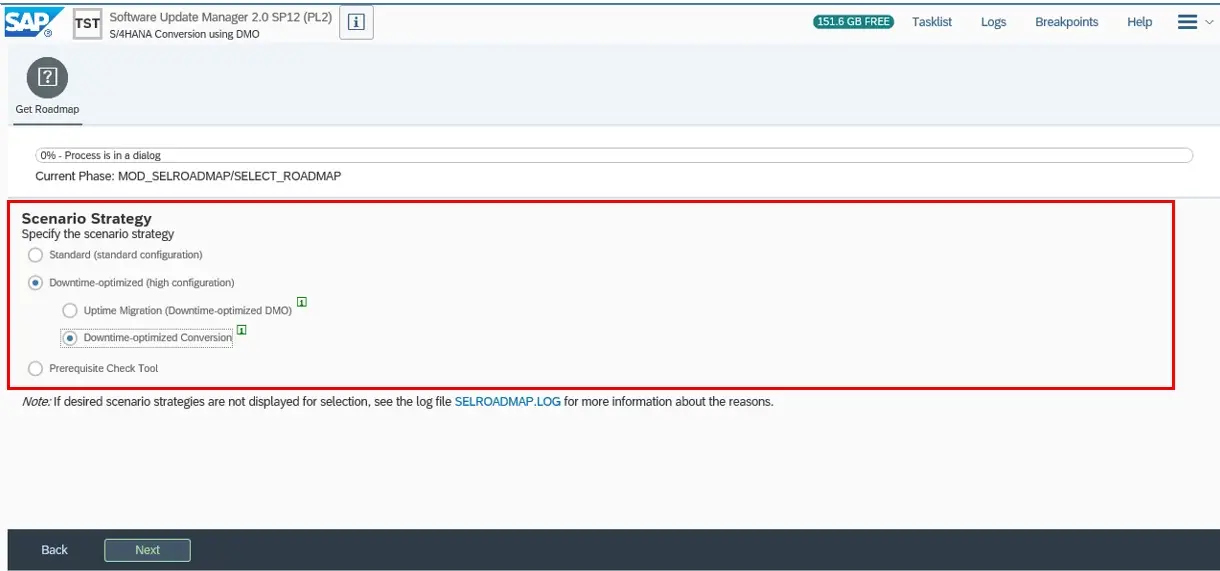Screen dimensions: 1220x571
Task: Click the 151.6 GB FREE indicator
Action: click(853, 22)
